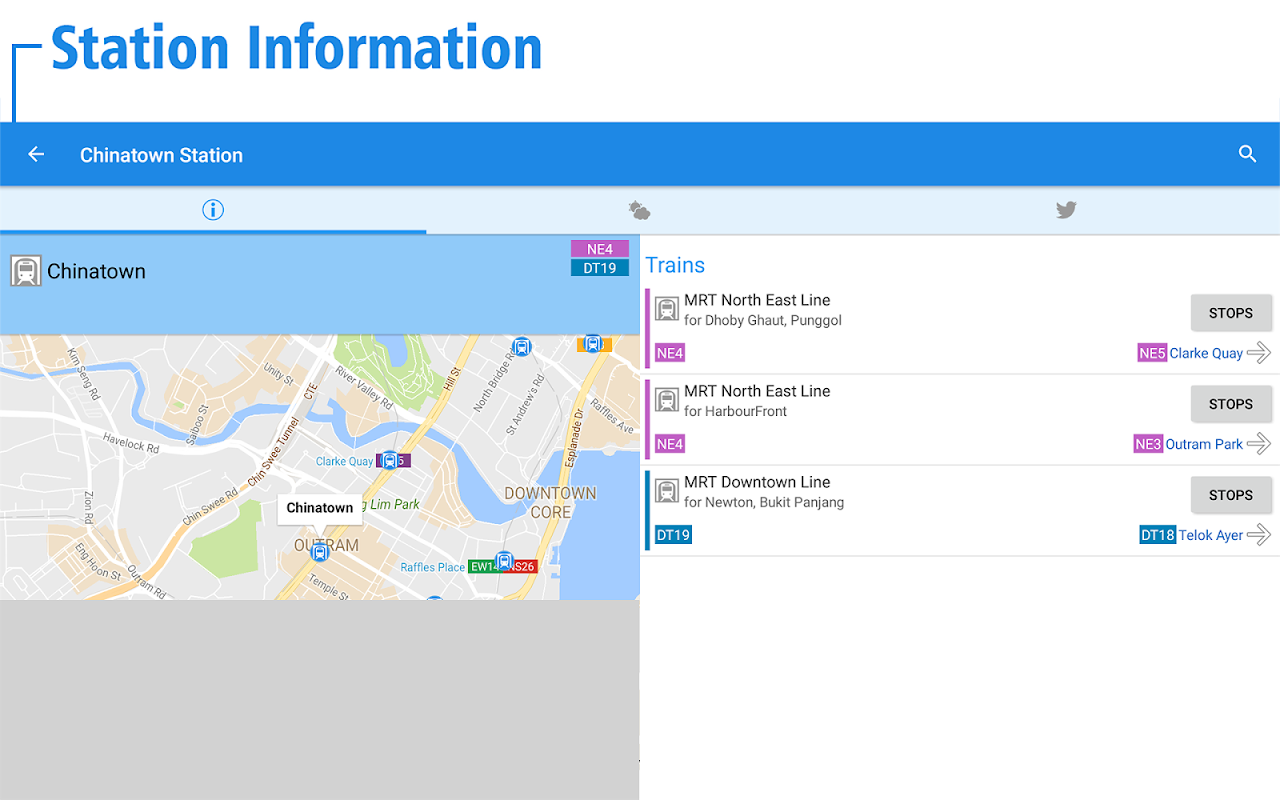
Task: Switch to the station info tab
Action: coord(213,210)
